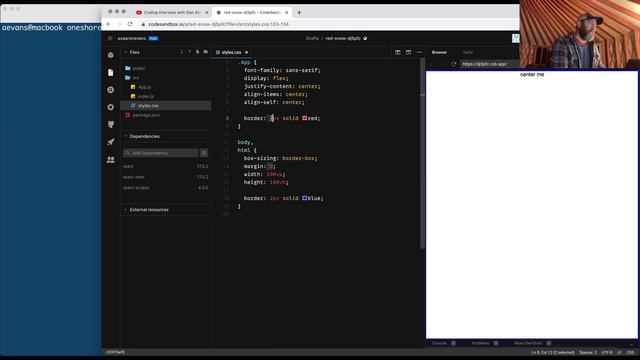Click the UTF-8 encoding status item
This screenshot has height=360, width=640.
point(607,352)
